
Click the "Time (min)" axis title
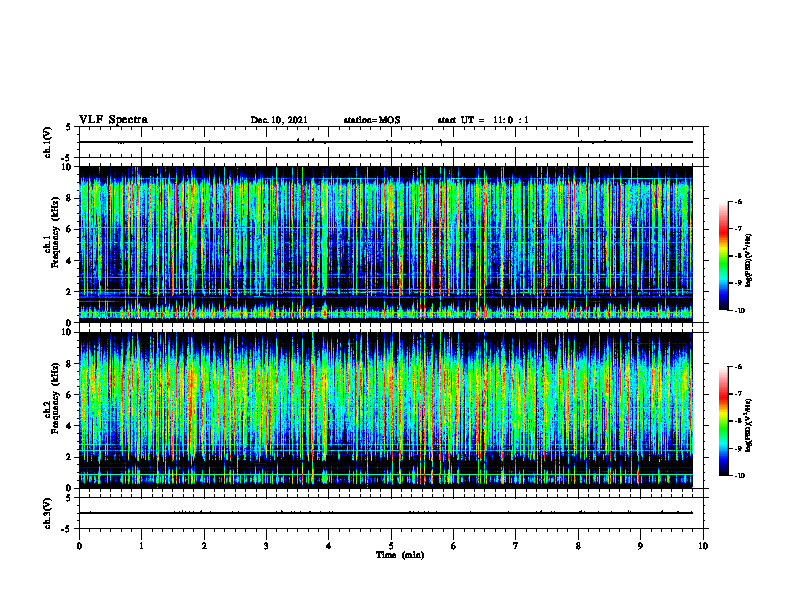pos(400,555)
